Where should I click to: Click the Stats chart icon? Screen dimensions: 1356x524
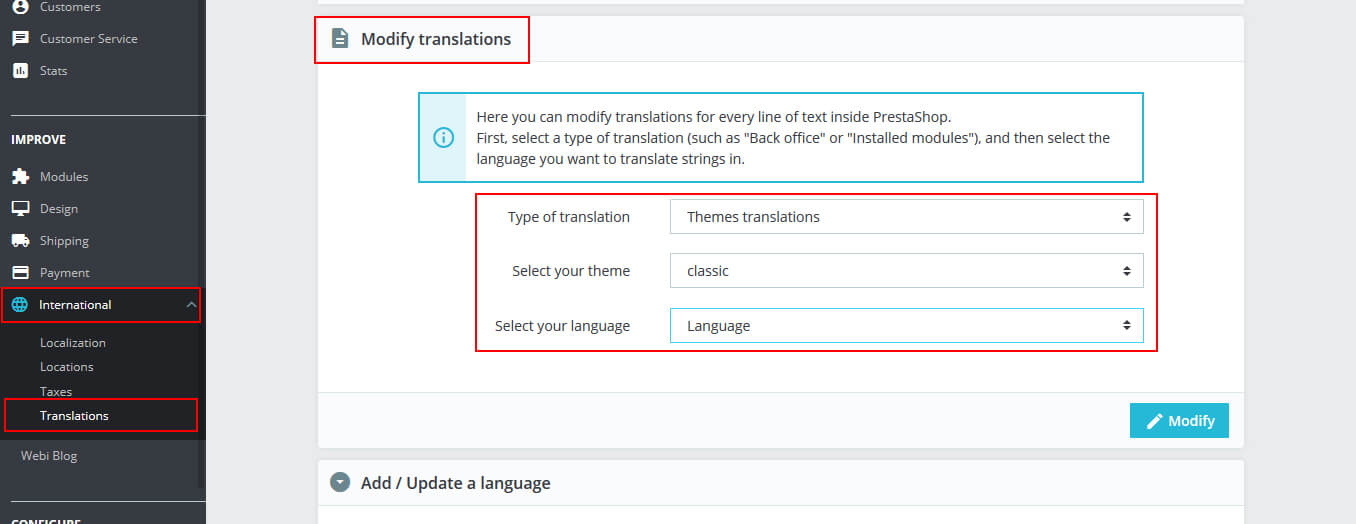point(20,71)
